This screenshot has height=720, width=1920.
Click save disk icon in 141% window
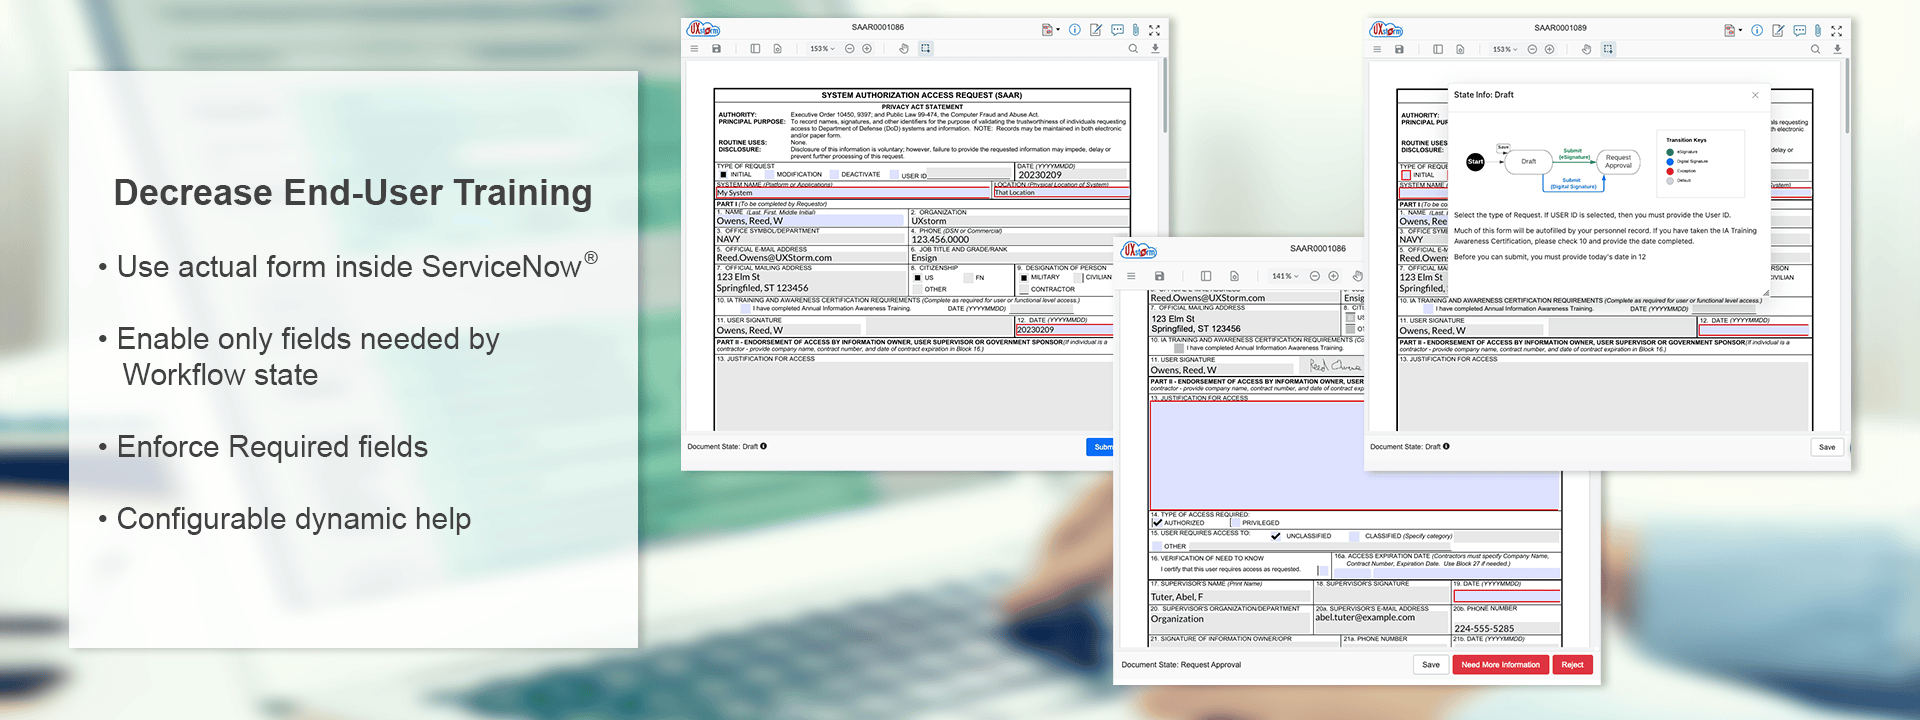point(1159,276)
